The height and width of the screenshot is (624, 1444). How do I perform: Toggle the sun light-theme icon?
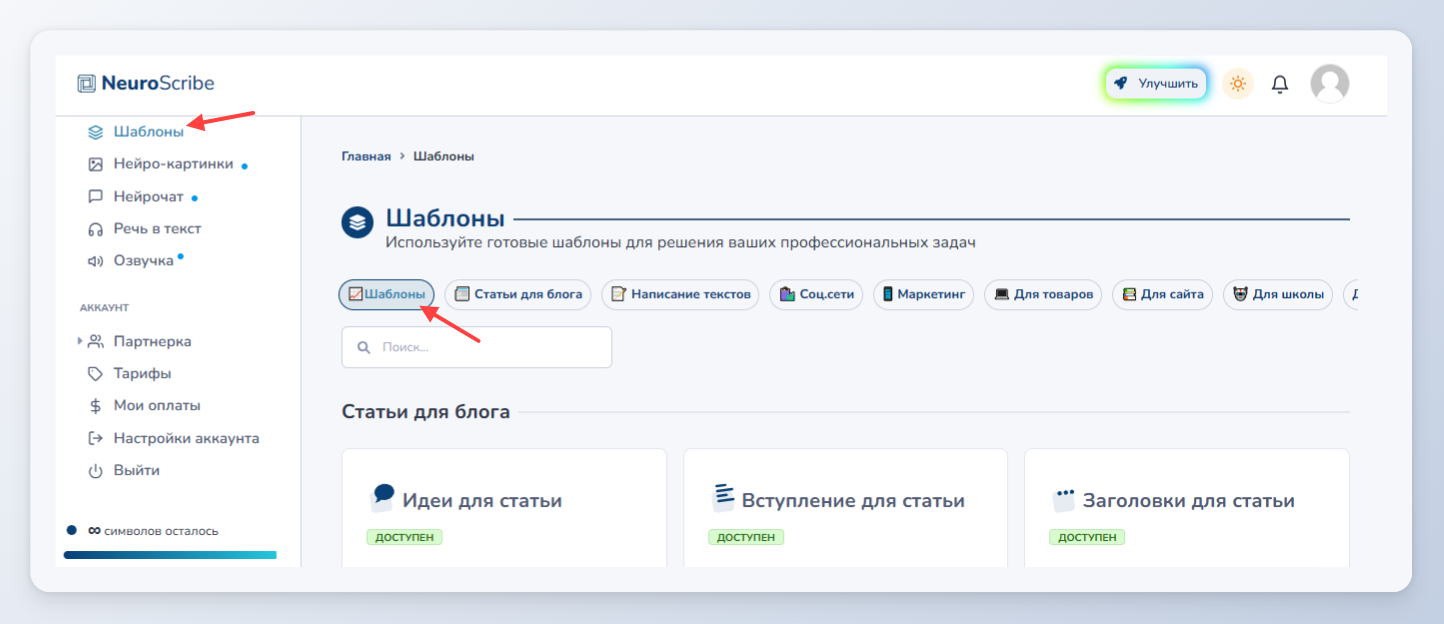point(1238,84)
